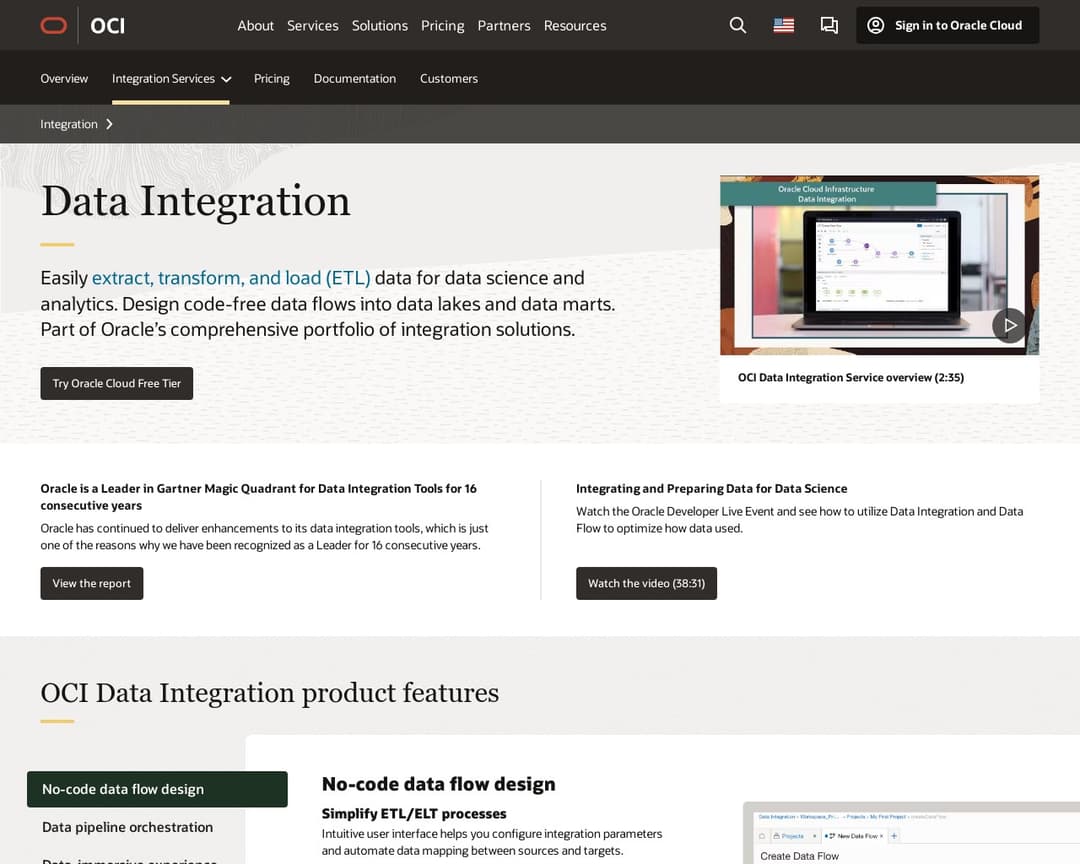Switch to the Customers tab
The width and height of the screenshot is (1080, 864).
pyautogui.click(x=448, y=77)
